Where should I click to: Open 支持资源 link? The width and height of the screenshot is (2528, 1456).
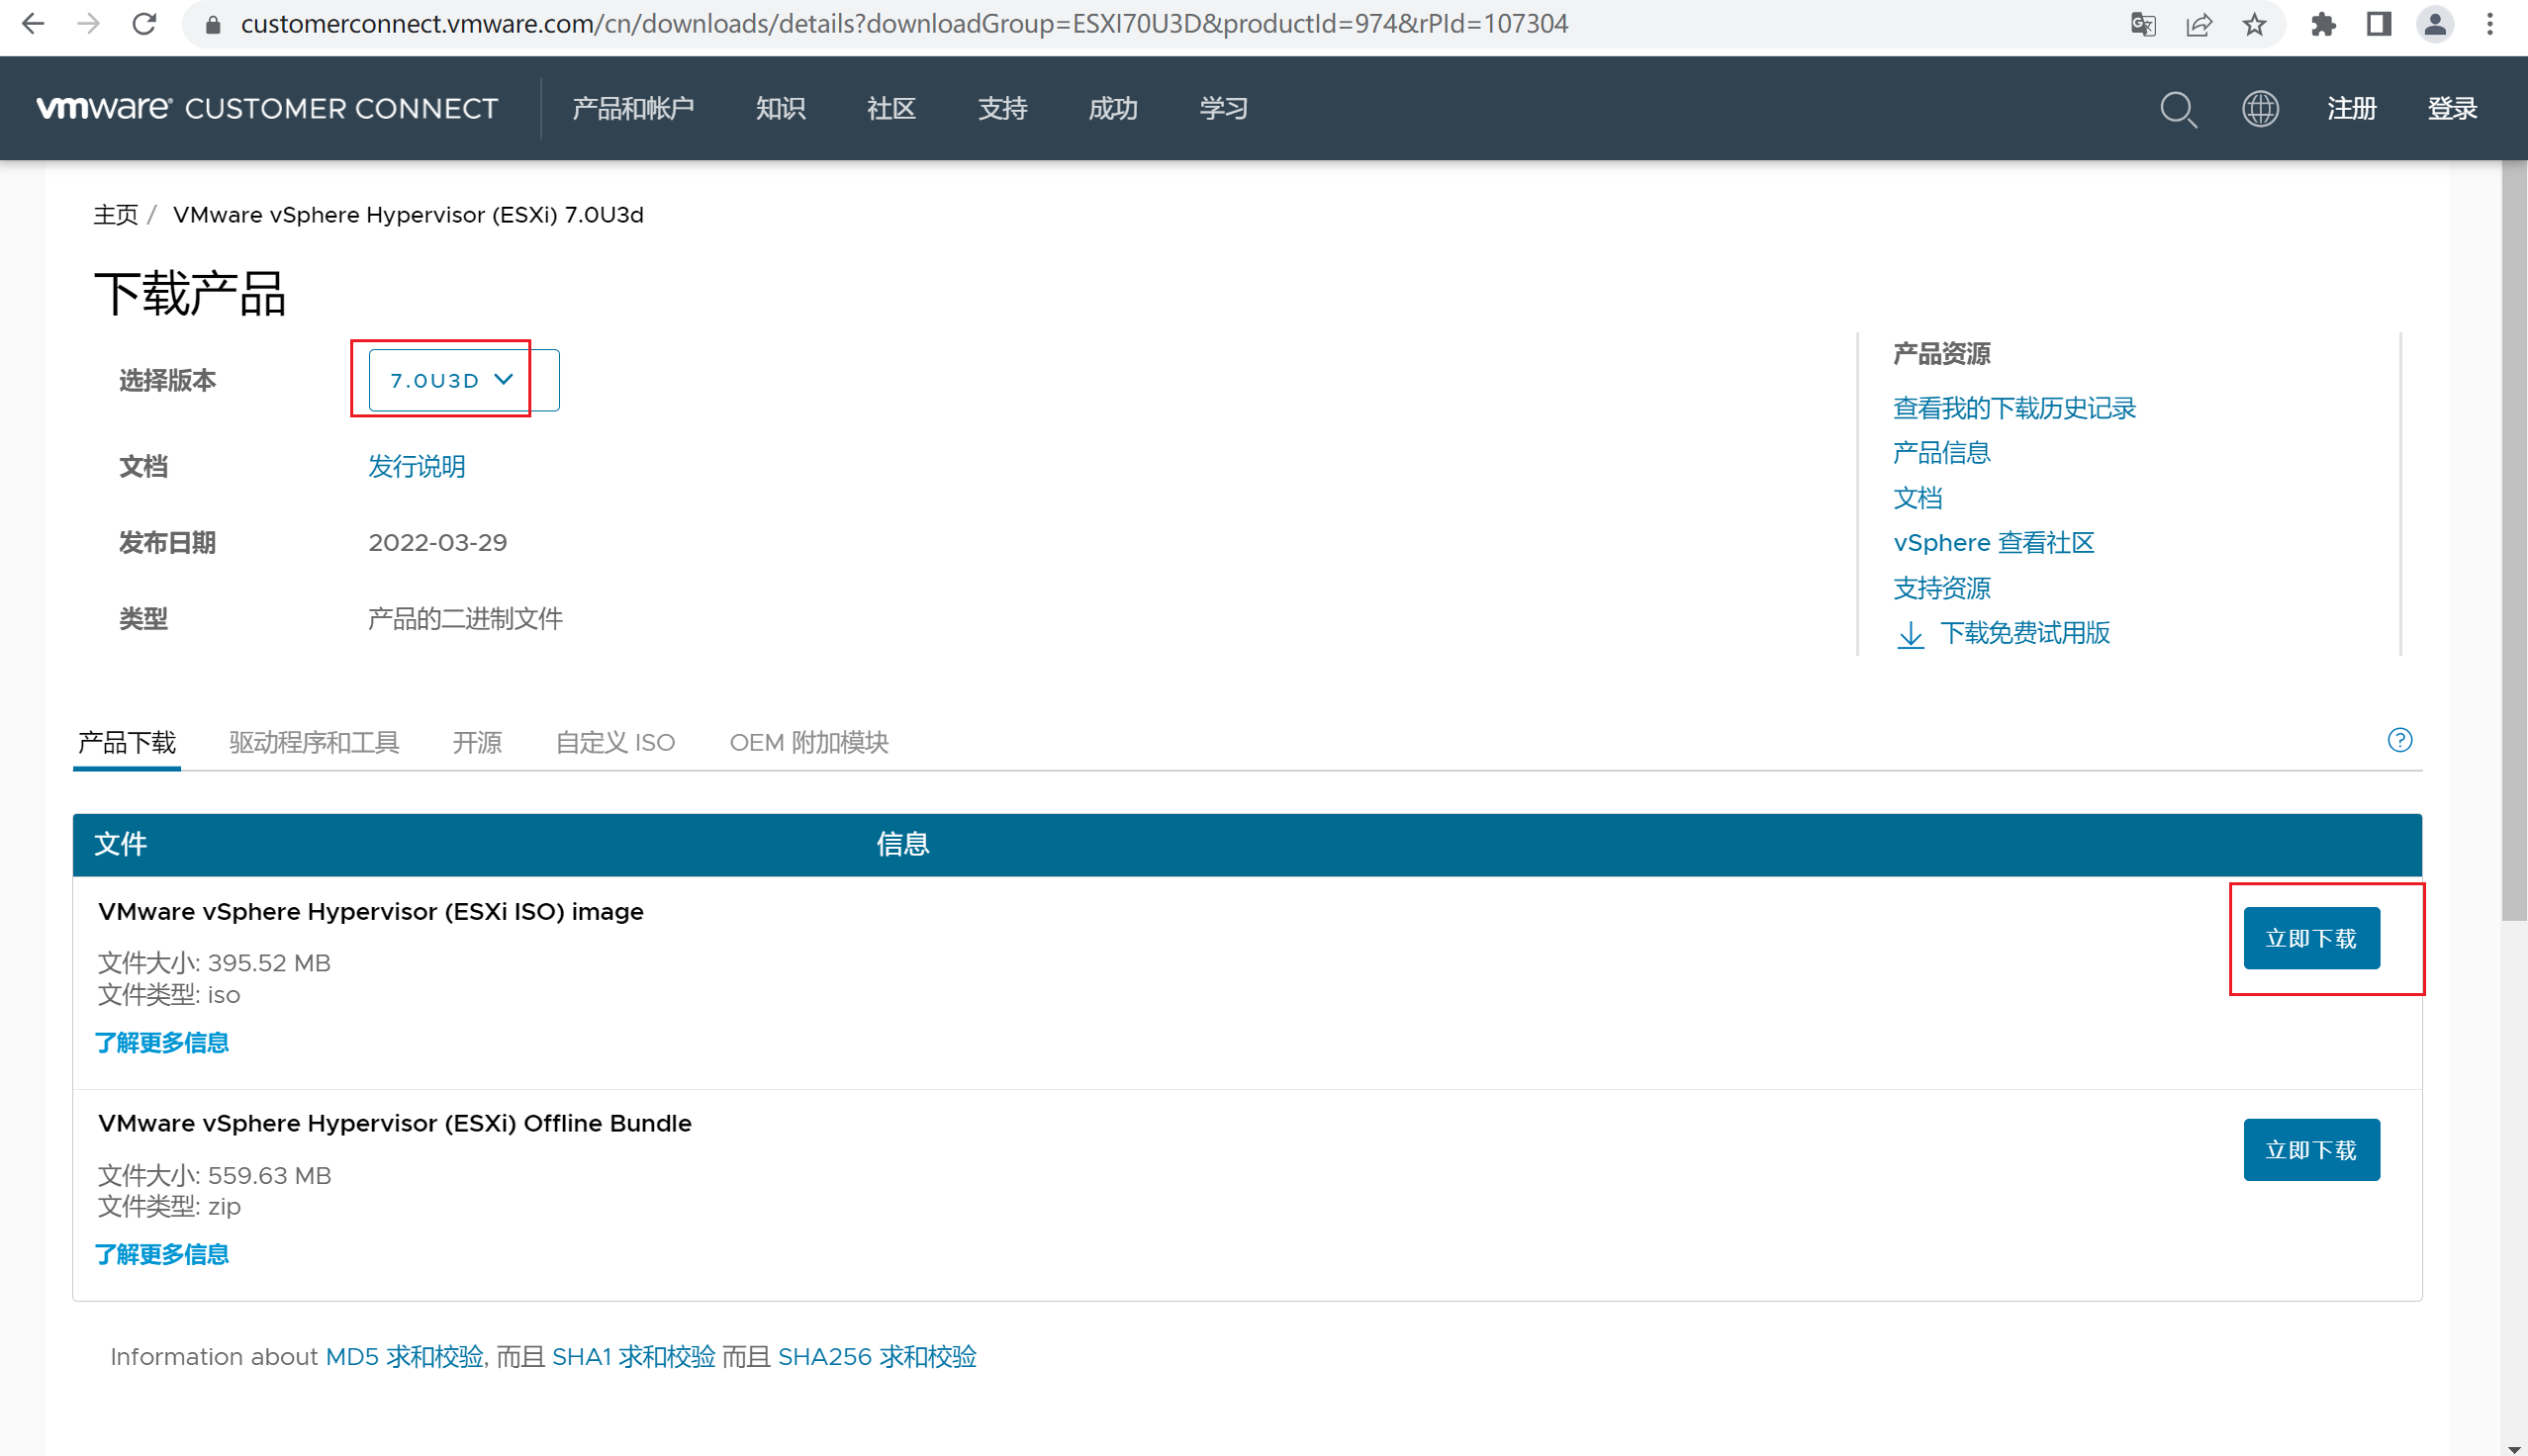pos(1942,588)
